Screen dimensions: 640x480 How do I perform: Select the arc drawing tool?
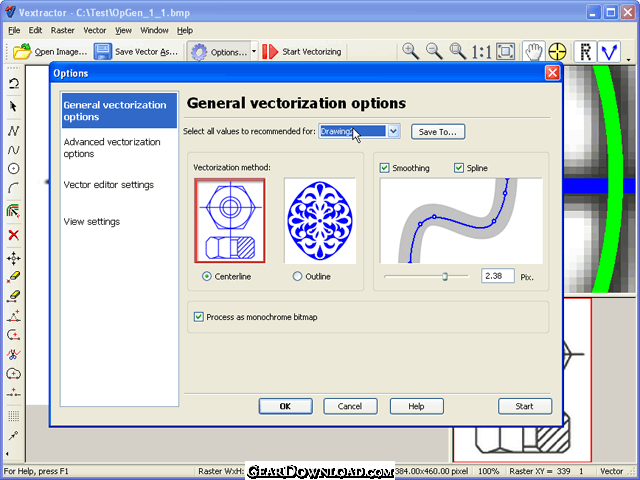click(13, 188)
